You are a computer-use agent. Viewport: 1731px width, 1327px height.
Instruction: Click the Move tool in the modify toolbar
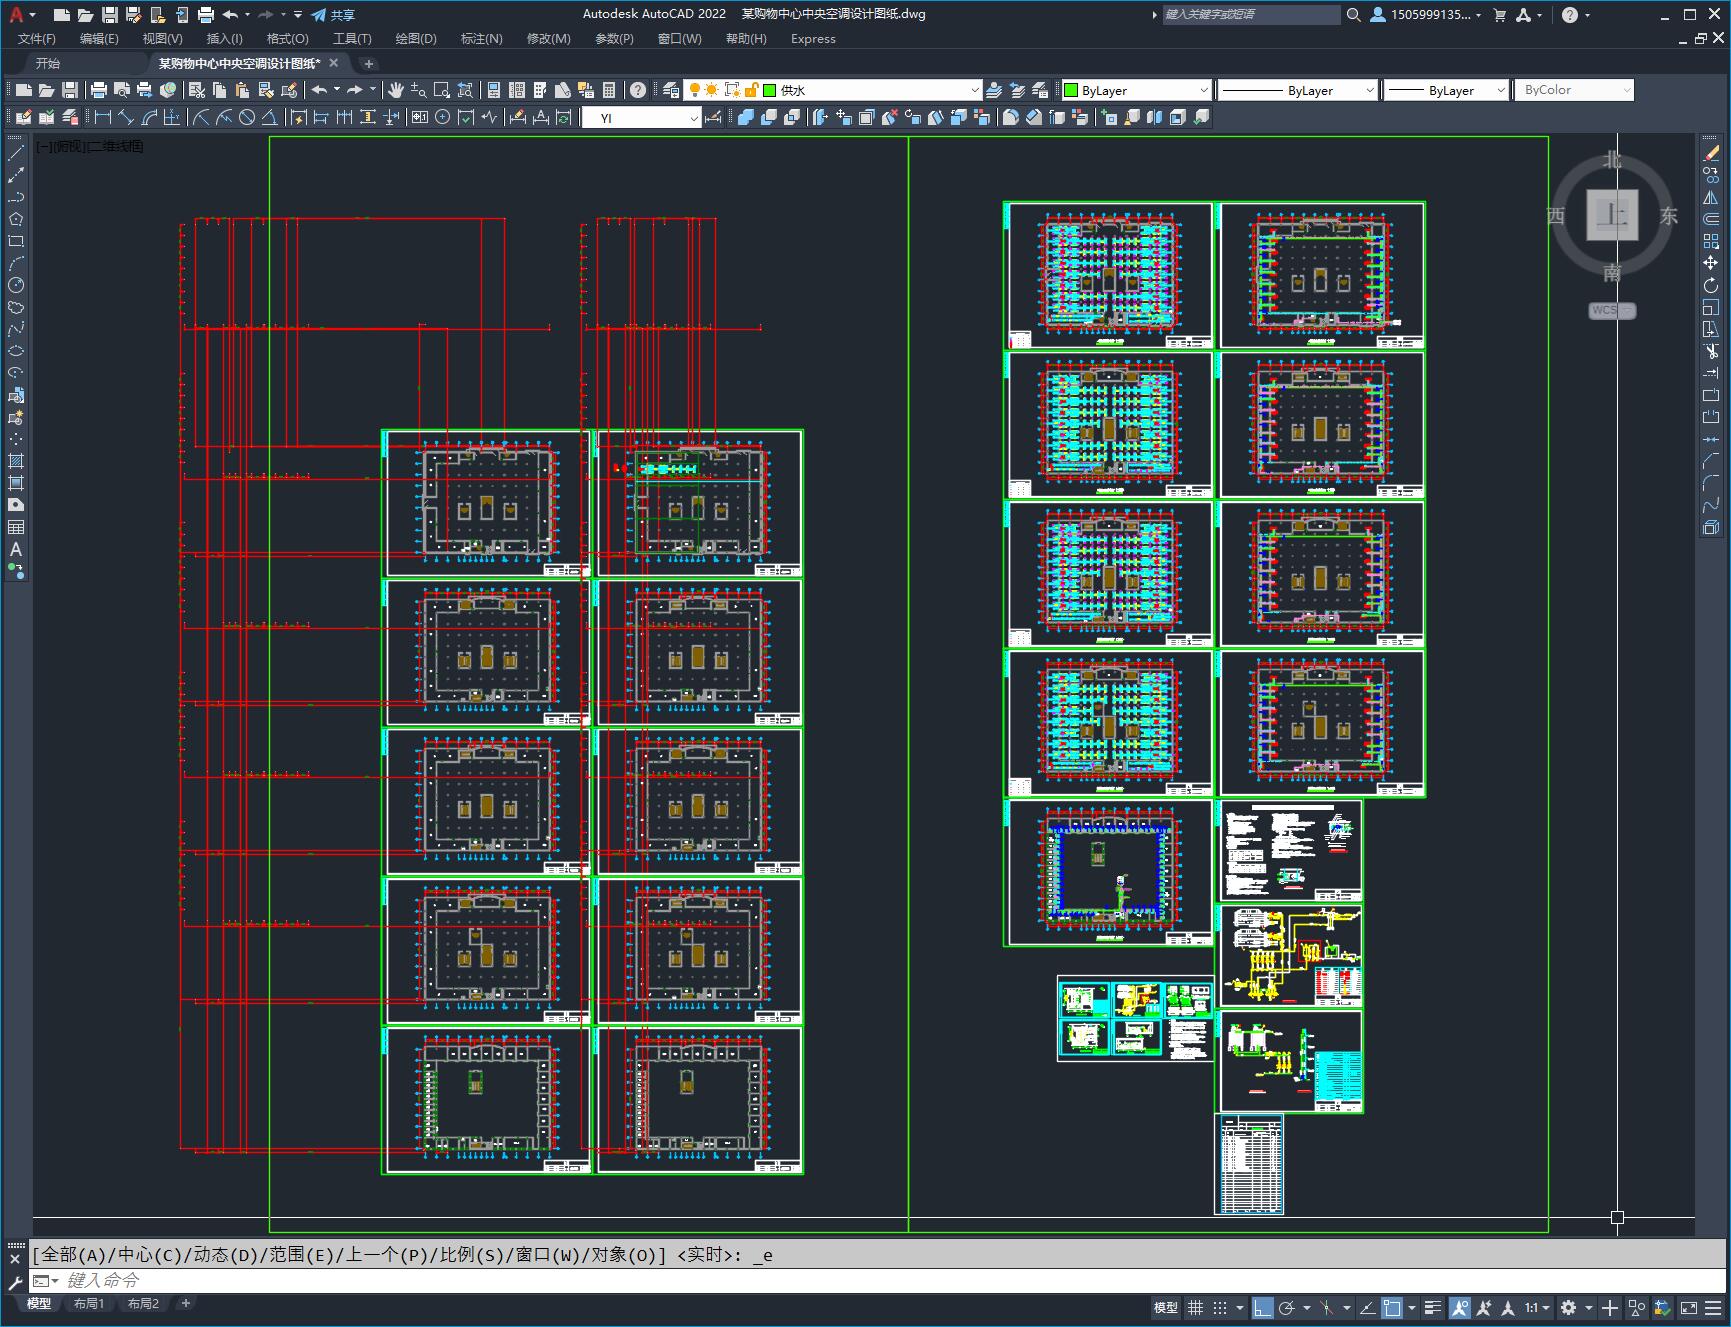coord(1711,263)
